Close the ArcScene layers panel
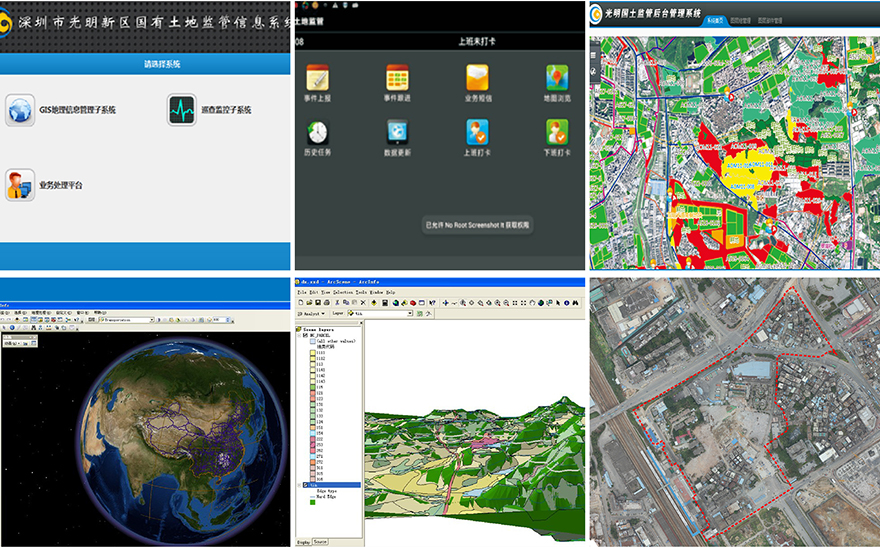 coord(361,323)
